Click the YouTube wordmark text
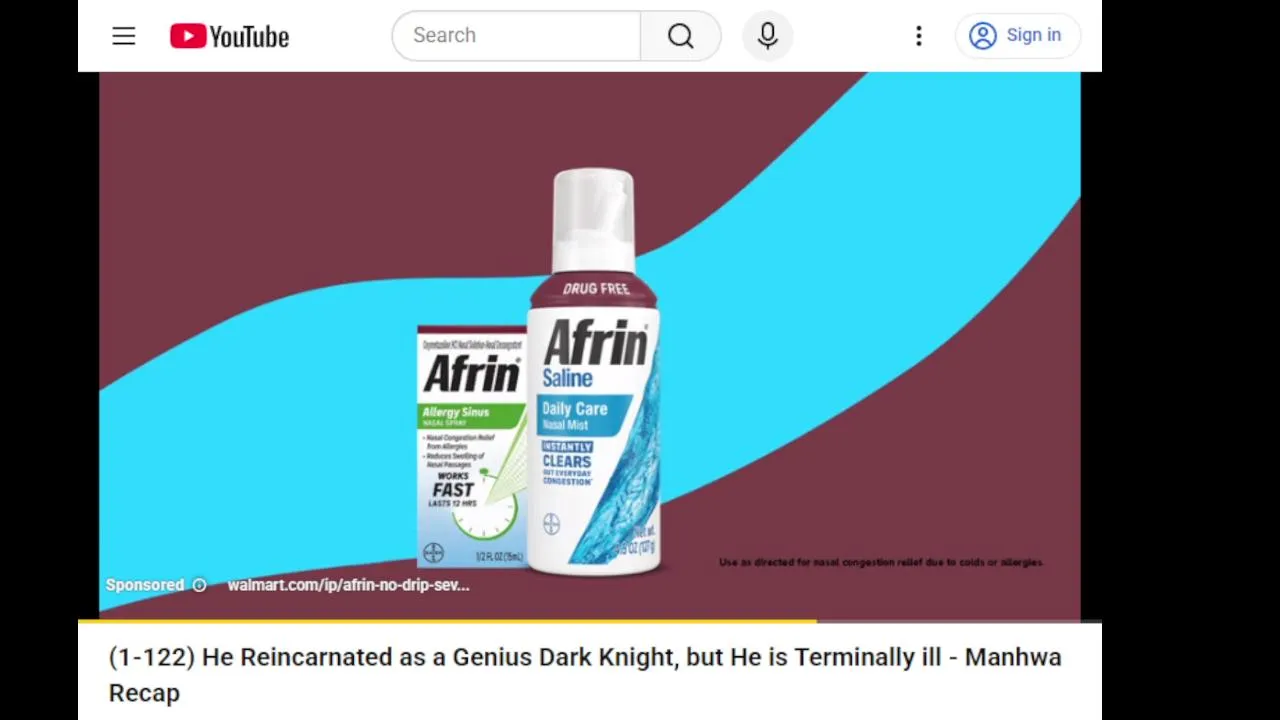1280x720 pixels. point(250,37)
